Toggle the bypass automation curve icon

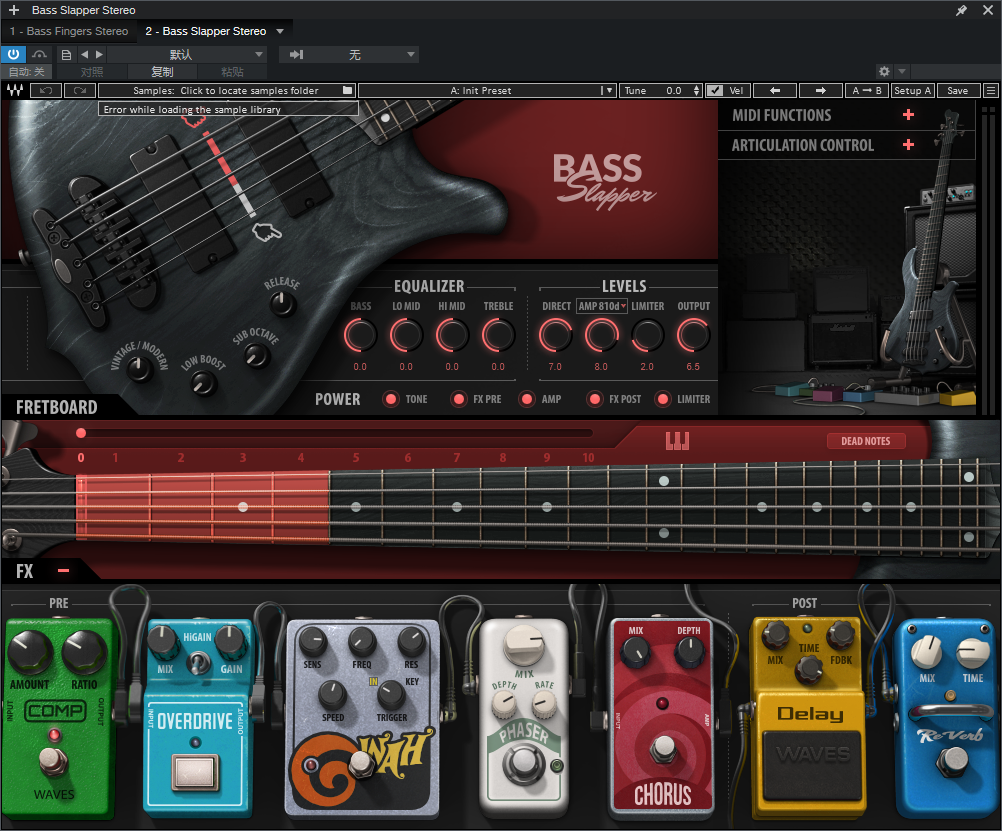click(40, 55)
